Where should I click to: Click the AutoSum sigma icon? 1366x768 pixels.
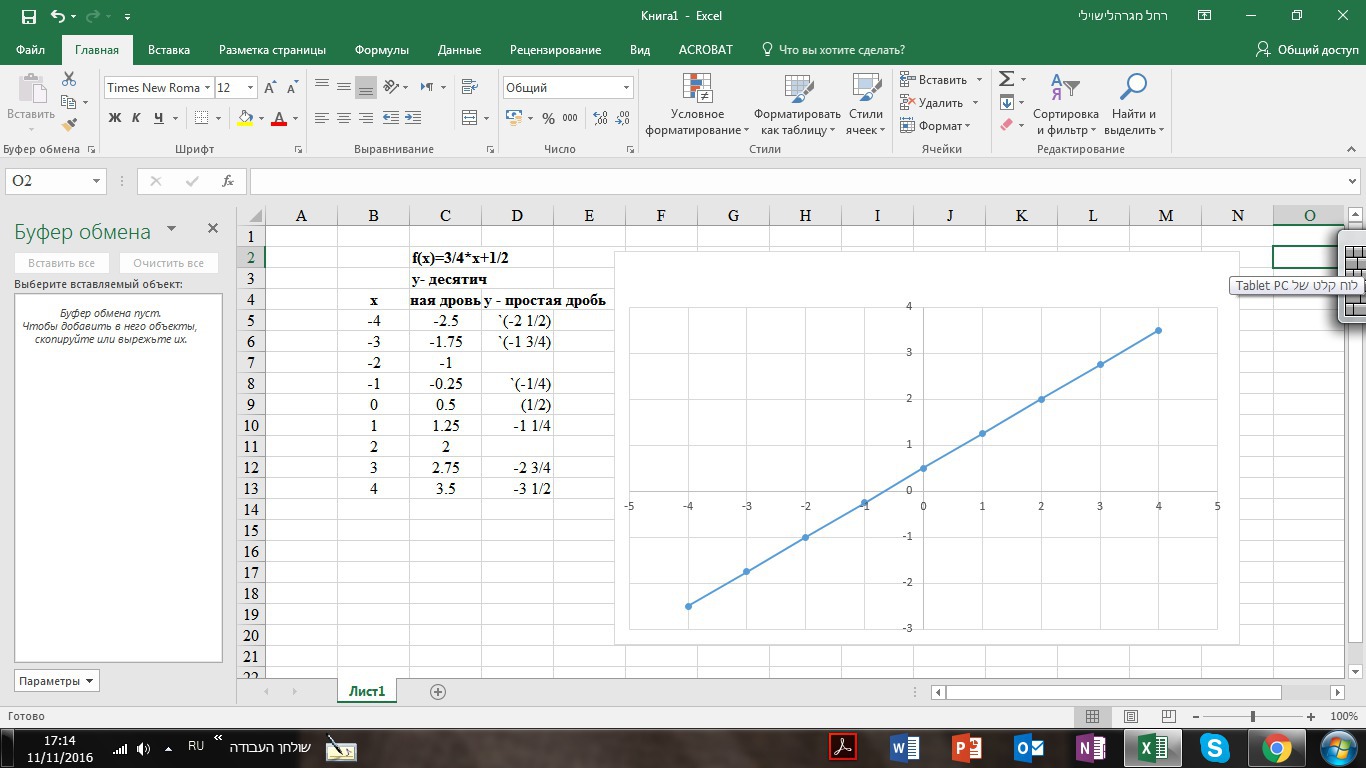(x=1007, y=79)
